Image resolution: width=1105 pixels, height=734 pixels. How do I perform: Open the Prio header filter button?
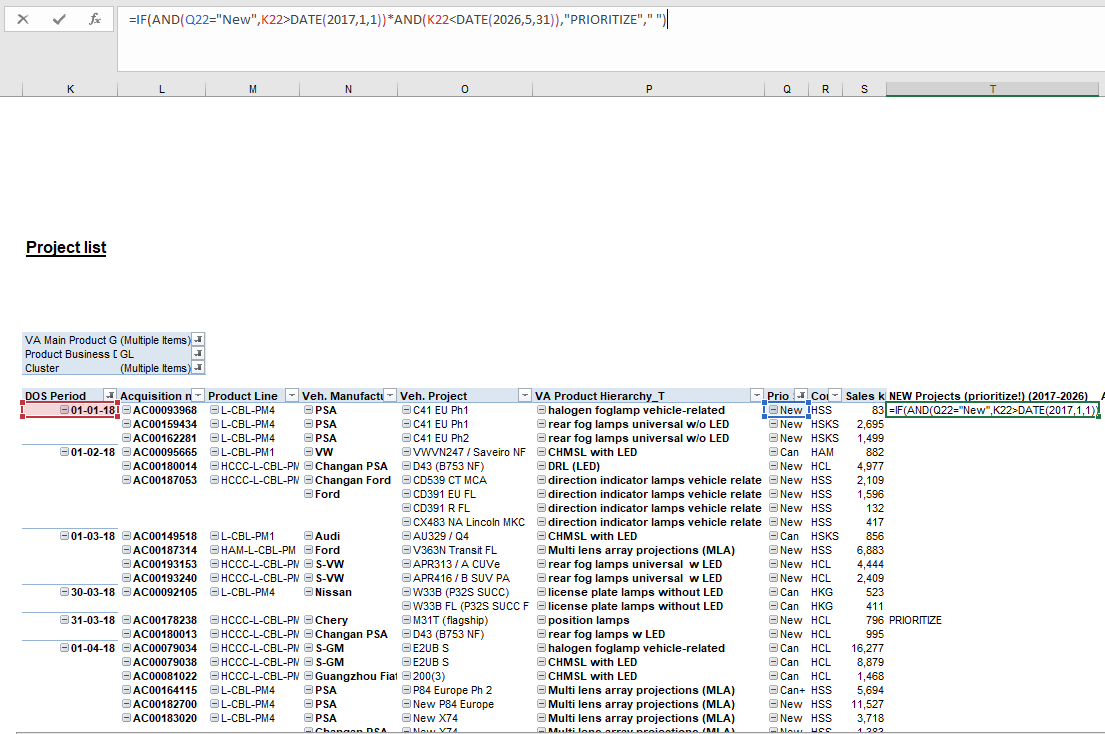801,395
